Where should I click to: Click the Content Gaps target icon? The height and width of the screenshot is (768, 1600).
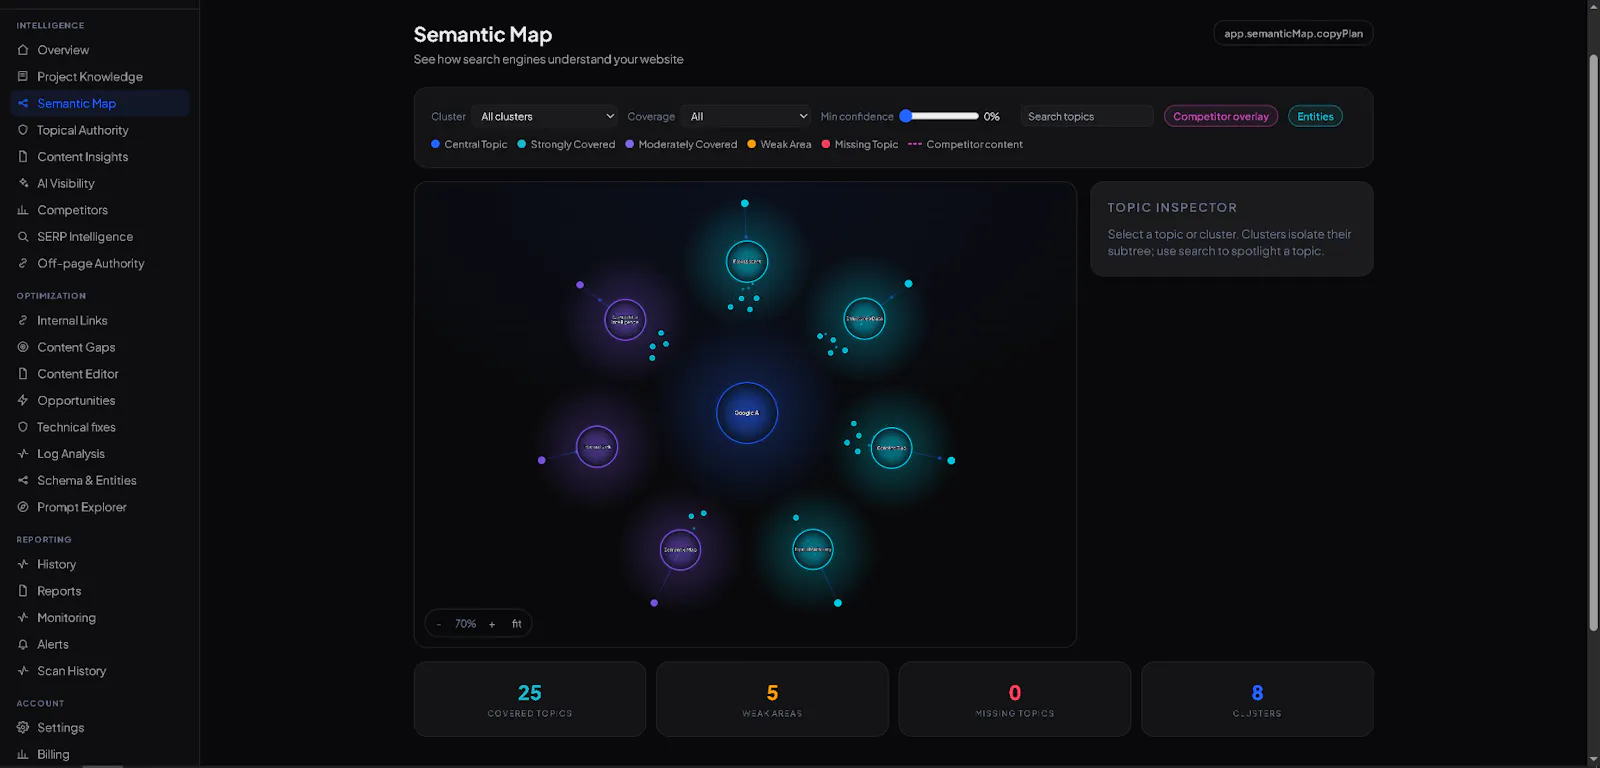[x=23, y=347]
